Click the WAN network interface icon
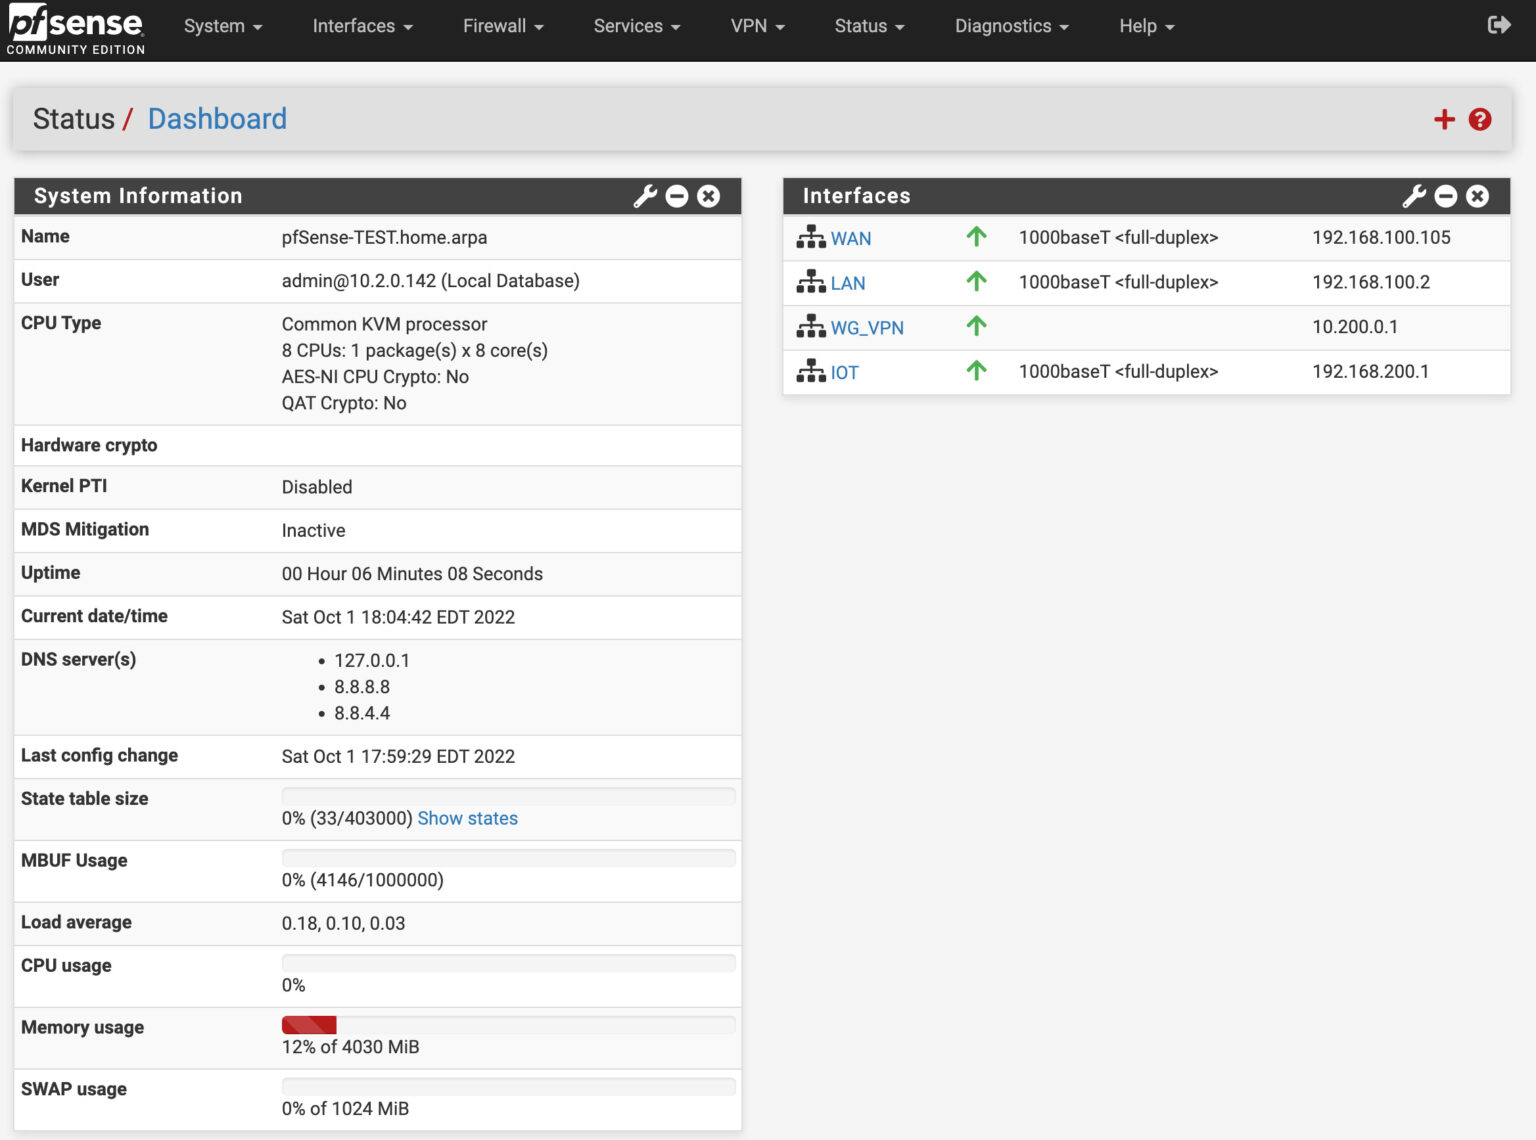Viewport: 1536px width, 1140px height. click(x=810, y=237)
